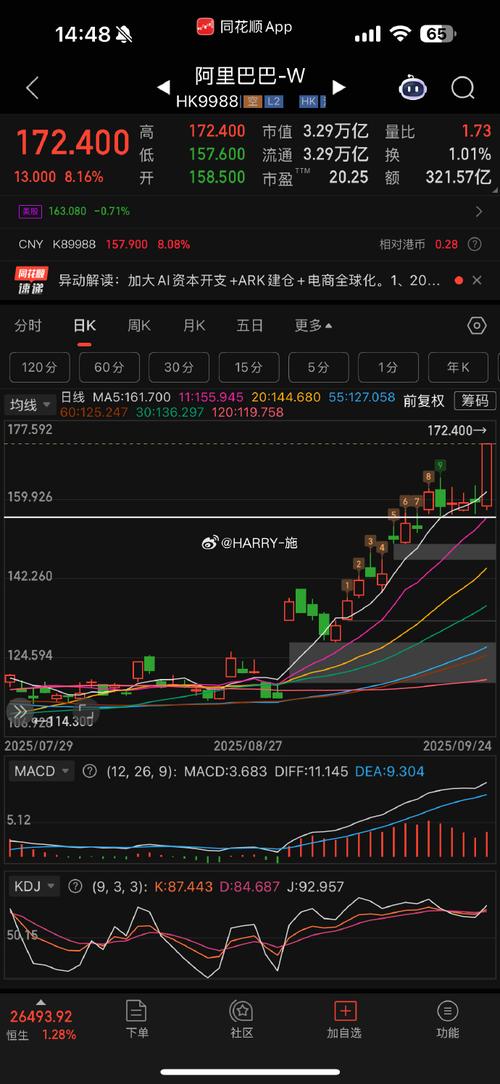The width and height of the screenshot is (500, 1084).
Task: Switch to 月K tab
Action: (x=194, y=326)
